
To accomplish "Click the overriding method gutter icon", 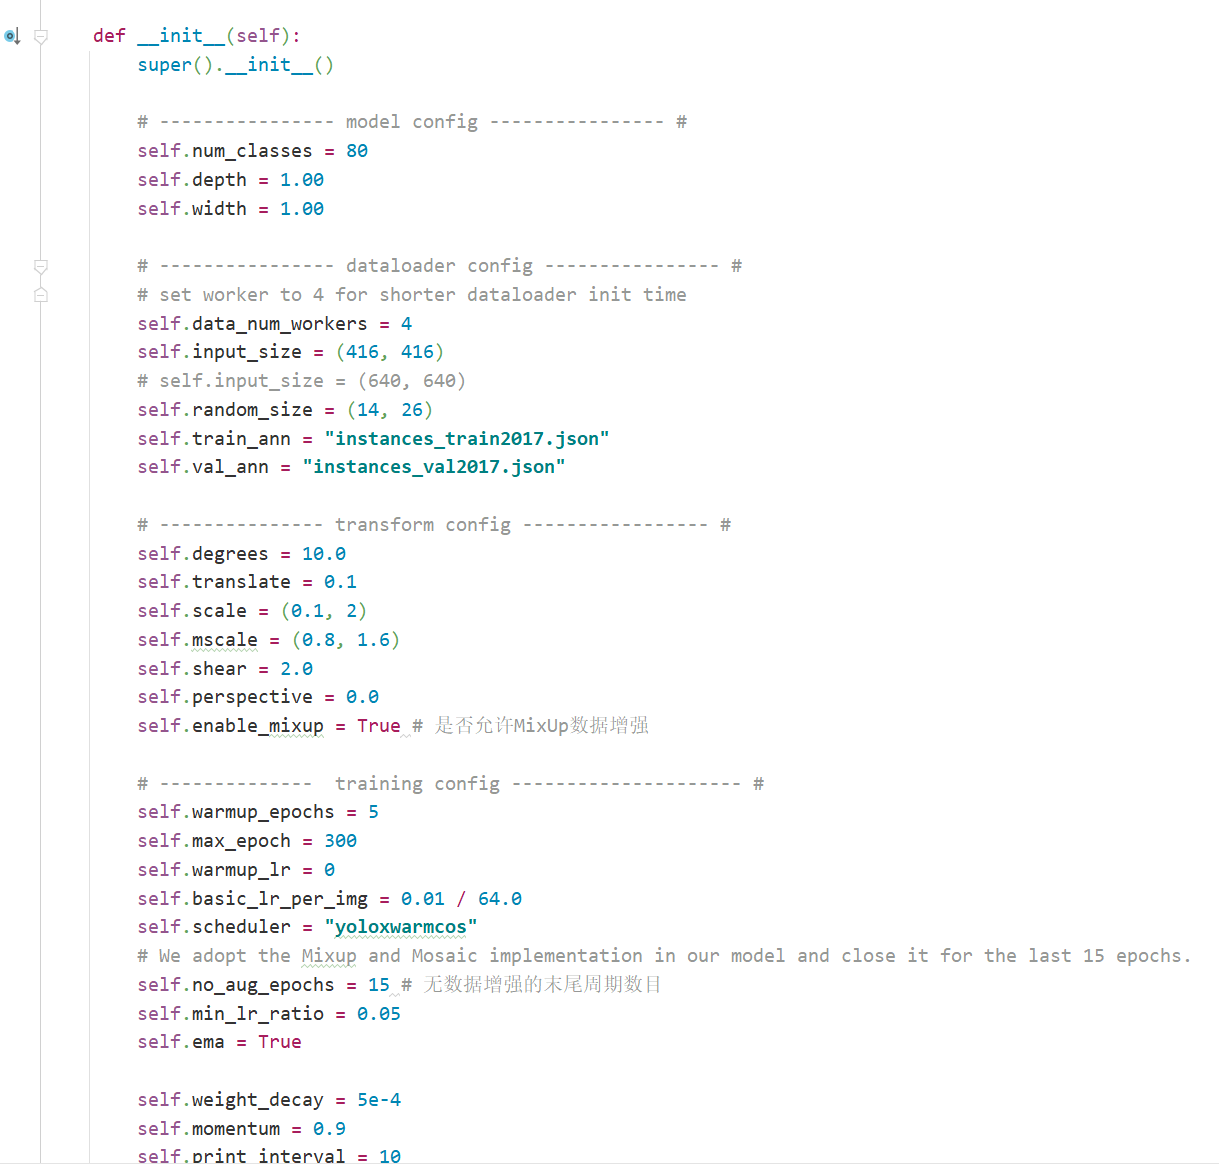I will pyautogui.click(x=11, y=35).
